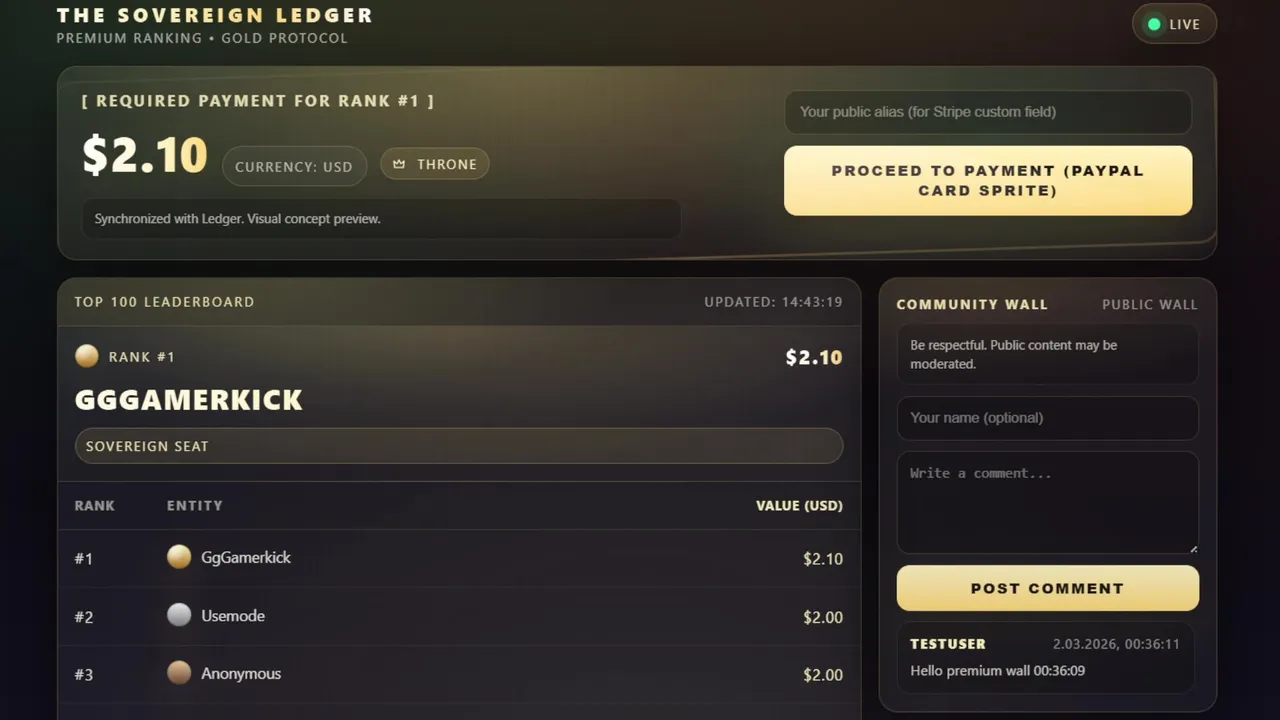1280x720 pixels.
Task: Click the Sovereign Seat bar
Action: (x=458, y=446)
